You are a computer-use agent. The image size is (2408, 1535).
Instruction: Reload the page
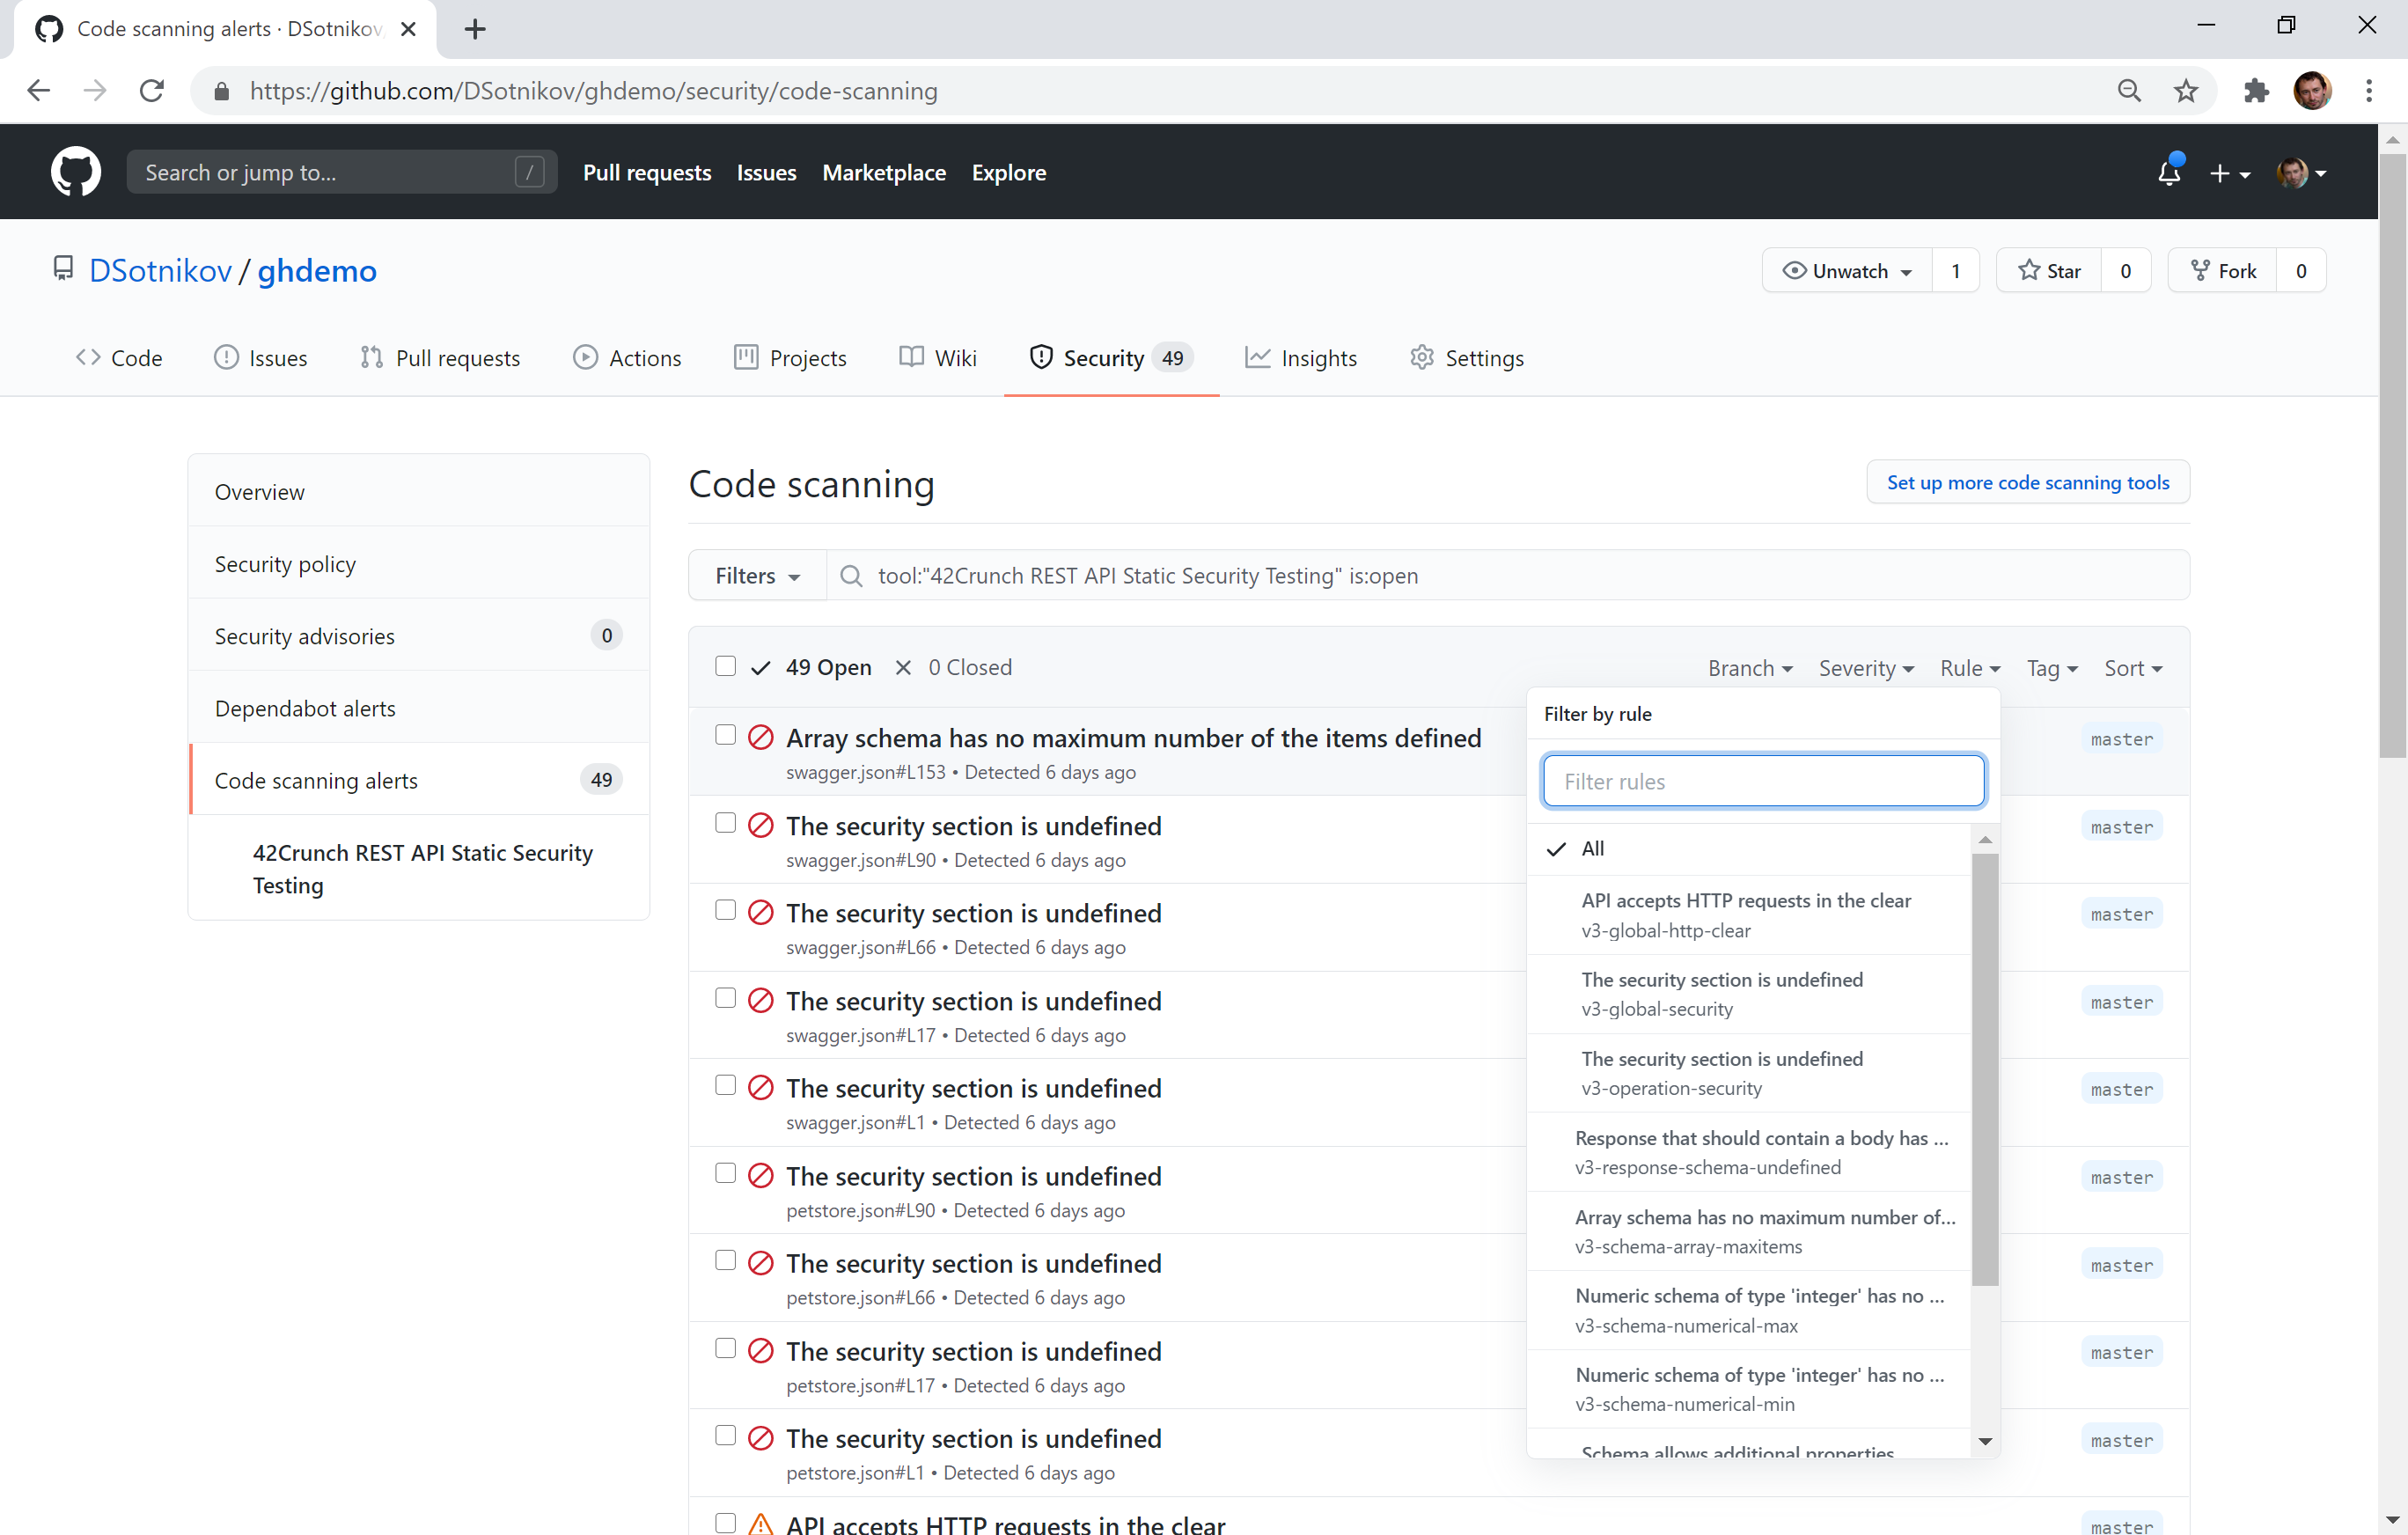[x=152, y=91]
